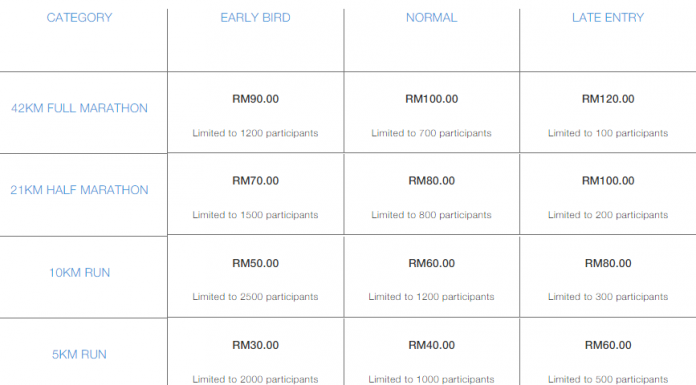Click the RM30.00 5KM early bird price
This screenshot has width=696, height=385.
coord(255,345)
